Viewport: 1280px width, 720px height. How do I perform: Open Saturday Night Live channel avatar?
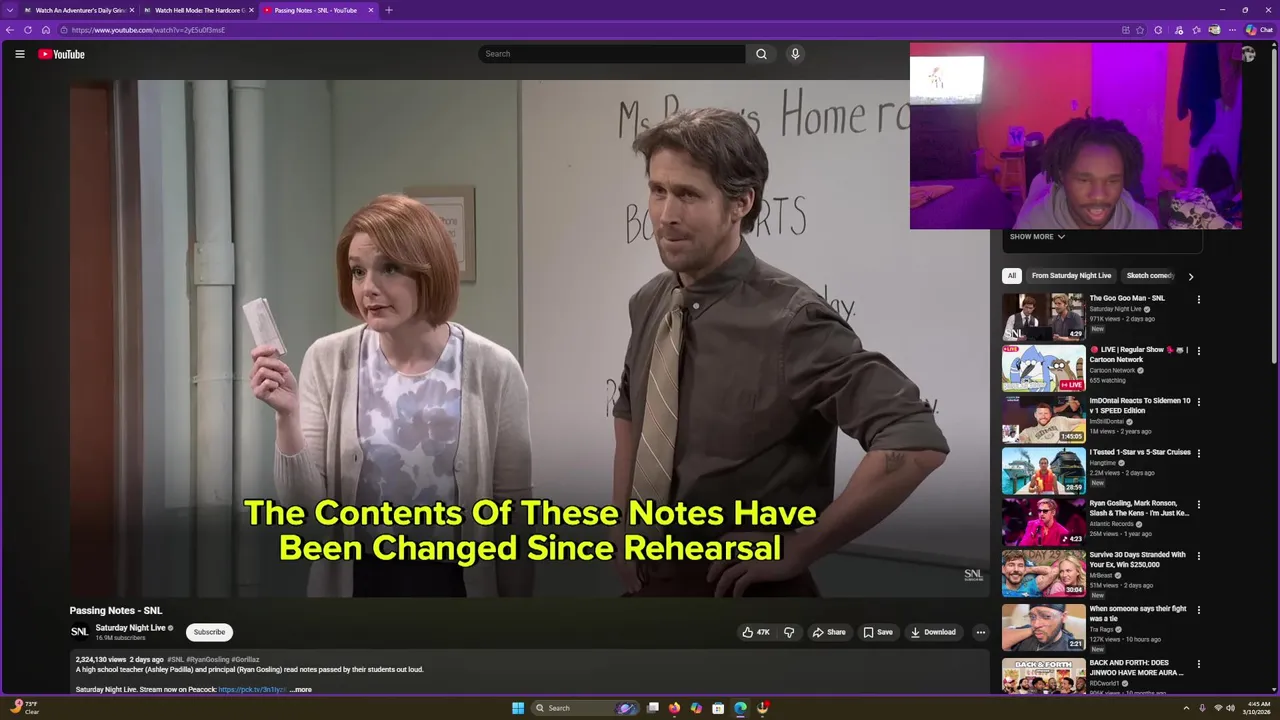(79, 632)
